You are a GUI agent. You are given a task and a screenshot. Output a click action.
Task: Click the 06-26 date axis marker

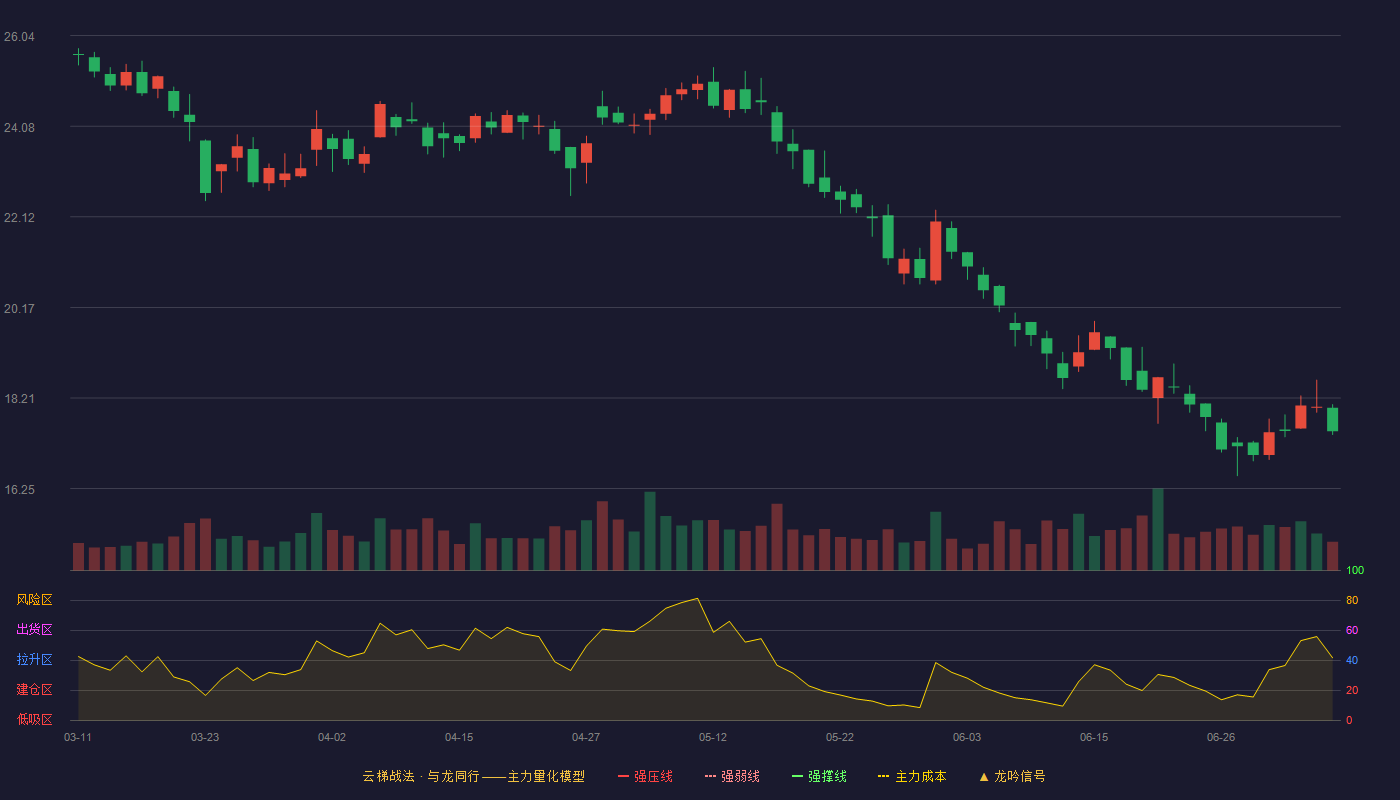coord(1221,737)
